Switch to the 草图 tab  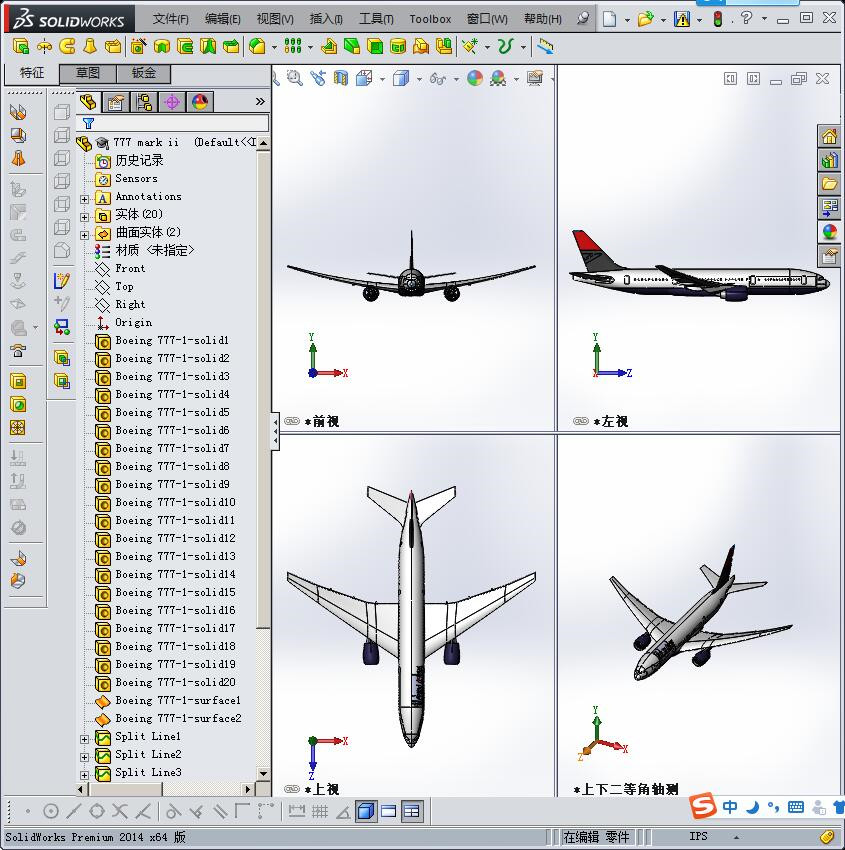coord(87,73)
